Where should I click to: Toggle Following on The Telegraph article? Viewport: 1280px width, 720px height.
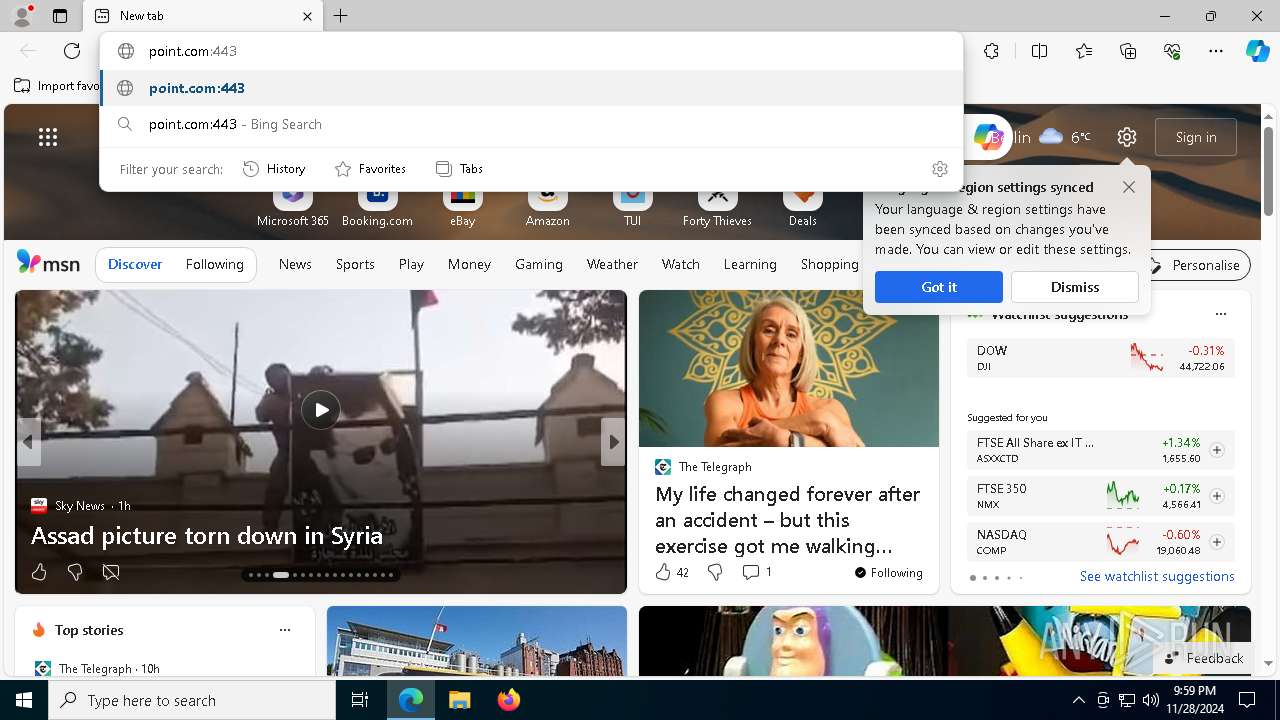pyautogui.click(x=888, y=573)
